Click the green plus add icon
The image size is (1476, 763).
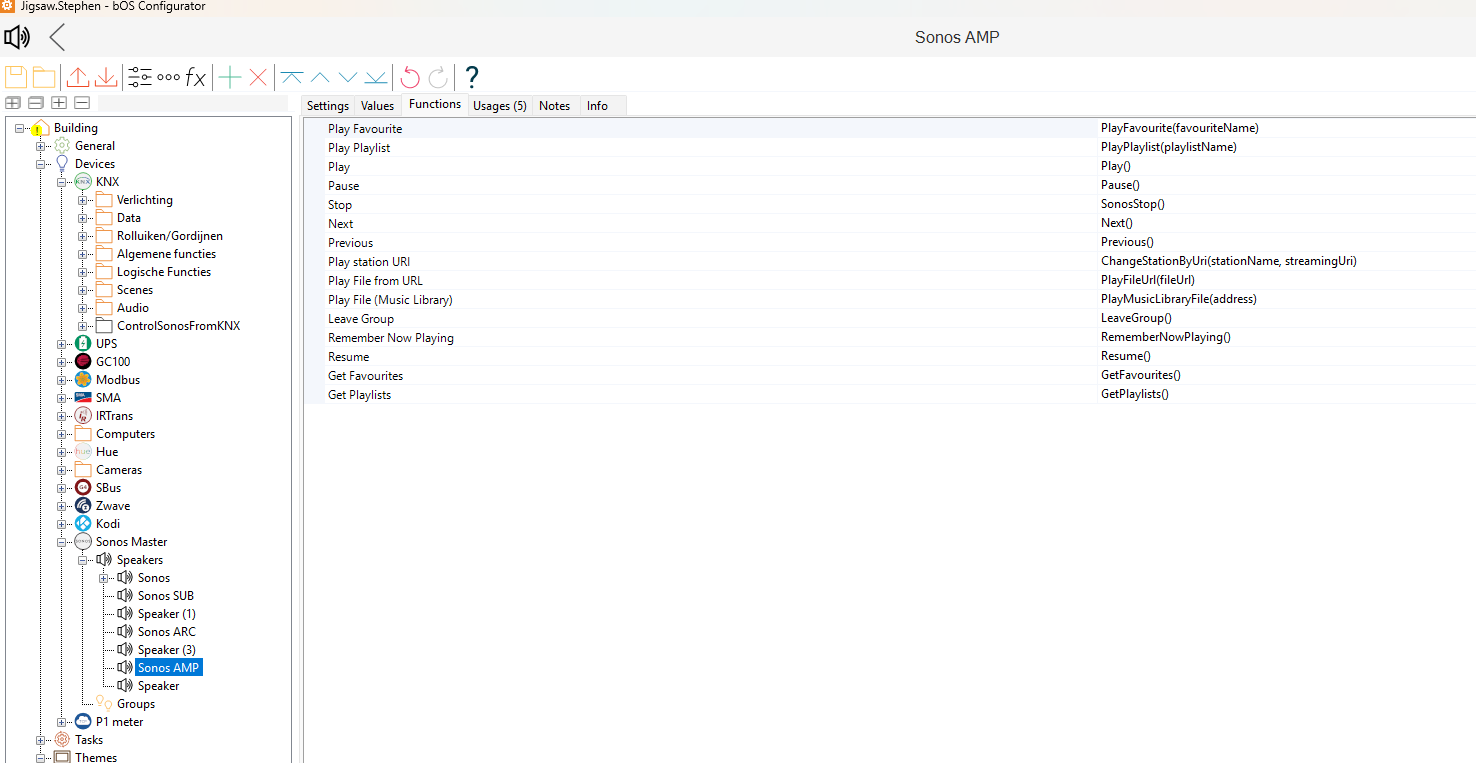point(230,77)
